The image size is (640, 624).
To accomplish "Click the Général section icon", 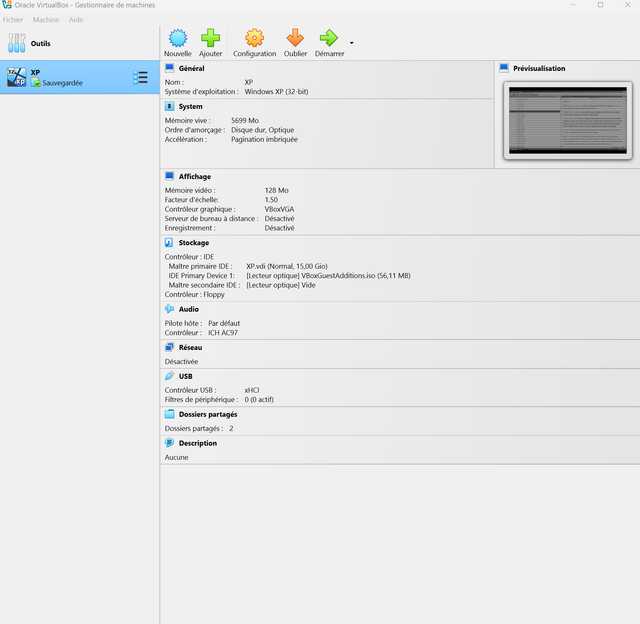I will coord(169,68).
